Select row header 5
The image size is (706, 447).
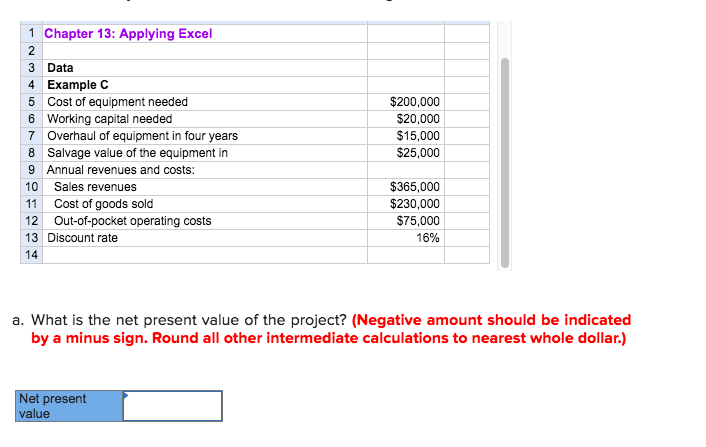(32, 102)
